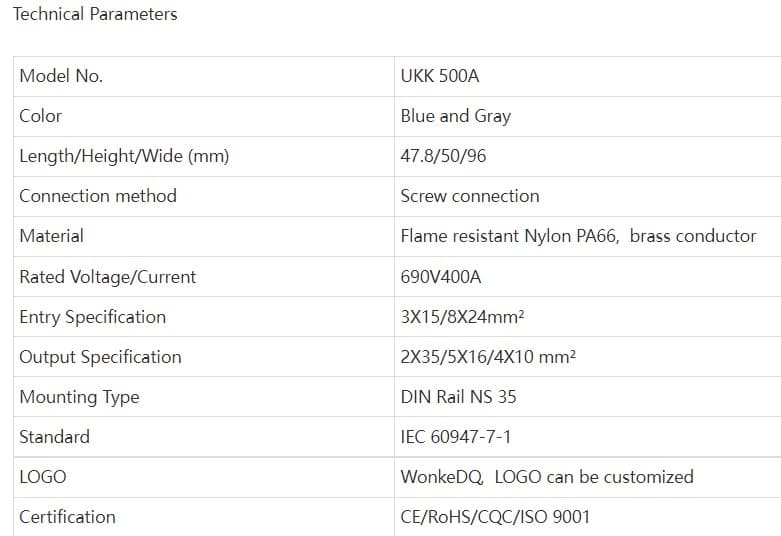Select the Length/Height/Wide (mm) label

[x=124, y=156]
